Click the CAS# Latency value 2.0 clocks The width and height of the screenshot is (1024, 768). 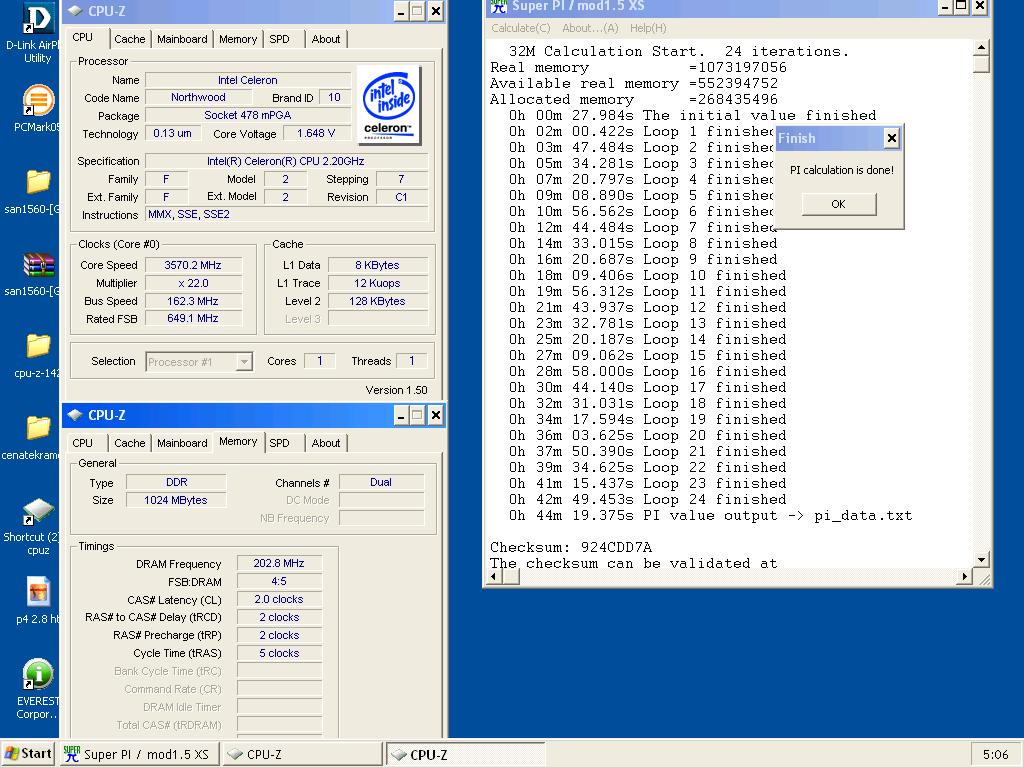point(279,599)
